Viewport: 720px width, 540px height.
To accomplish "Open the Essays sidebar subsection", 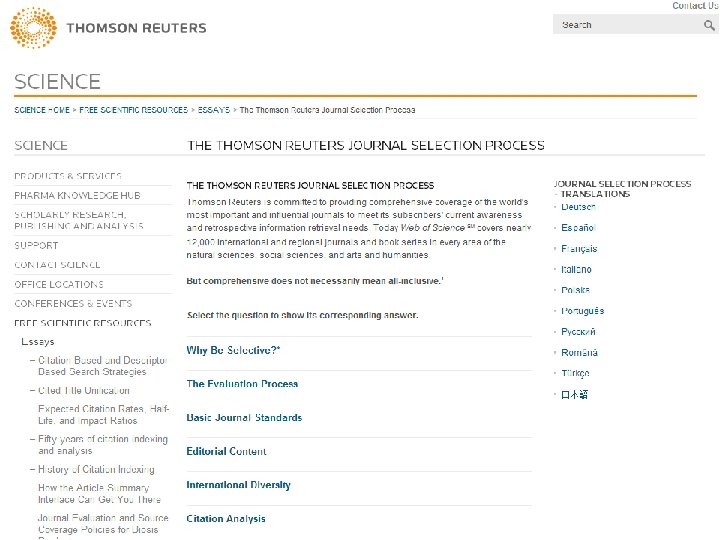I will [x=38, y=342].
